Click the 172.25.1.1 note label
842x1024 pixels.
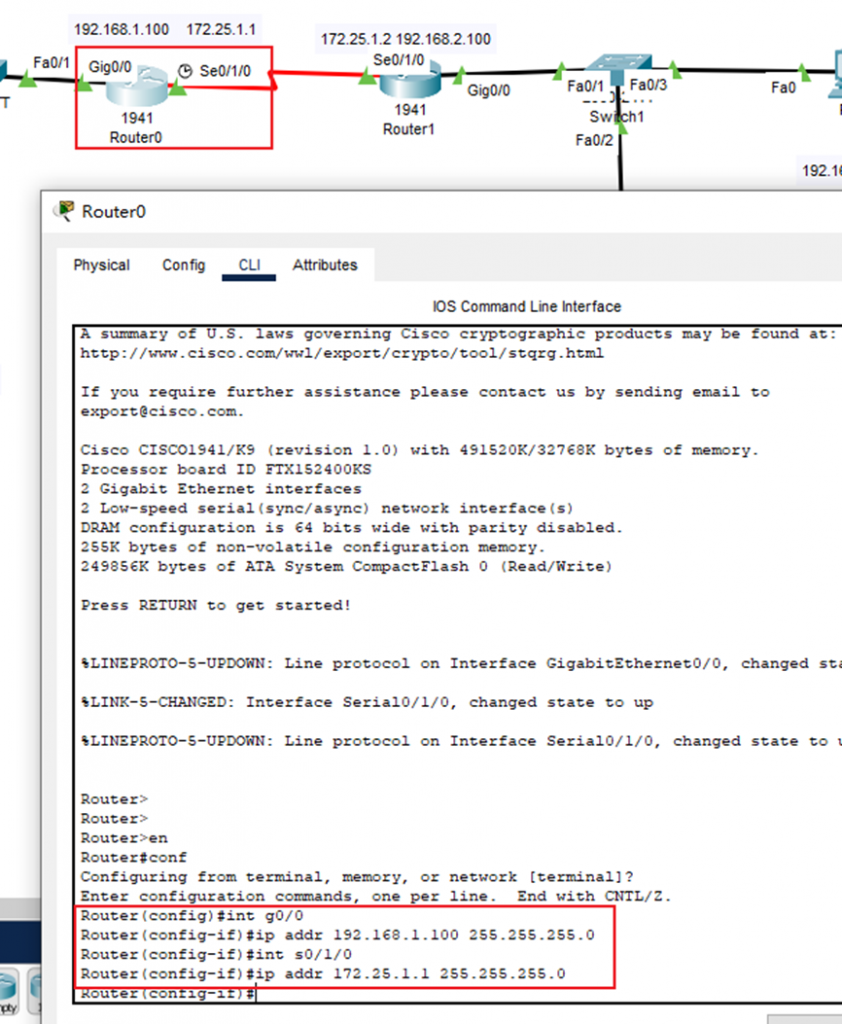[221, 29]
